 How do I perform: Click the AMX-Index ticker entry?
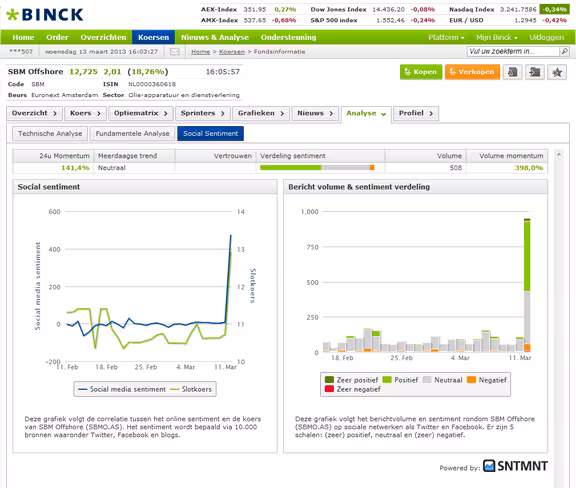point(248,20)
